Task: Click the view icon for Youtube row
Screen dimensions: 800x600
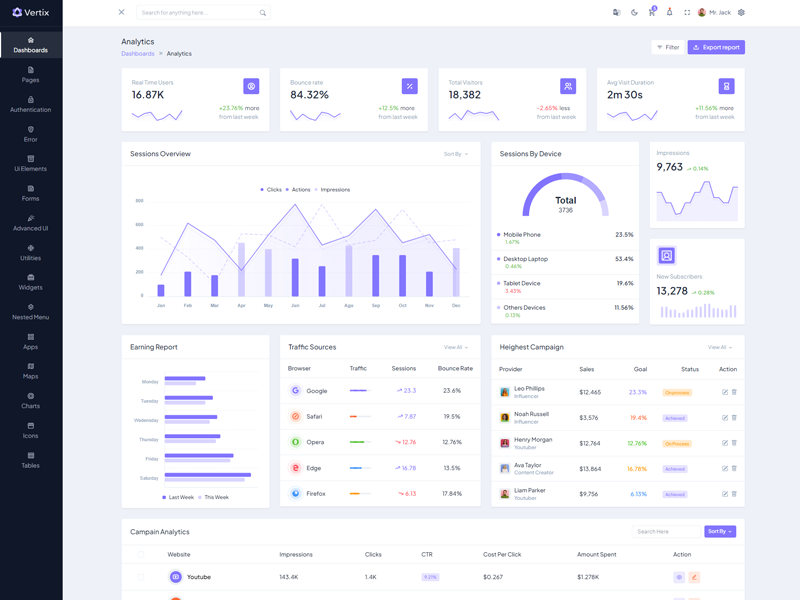Action: tap(679, 577)
